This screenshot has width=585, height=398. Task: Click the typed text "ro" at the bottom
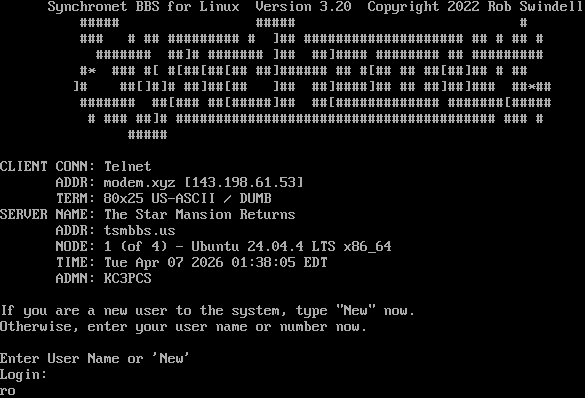click(8, 391)
